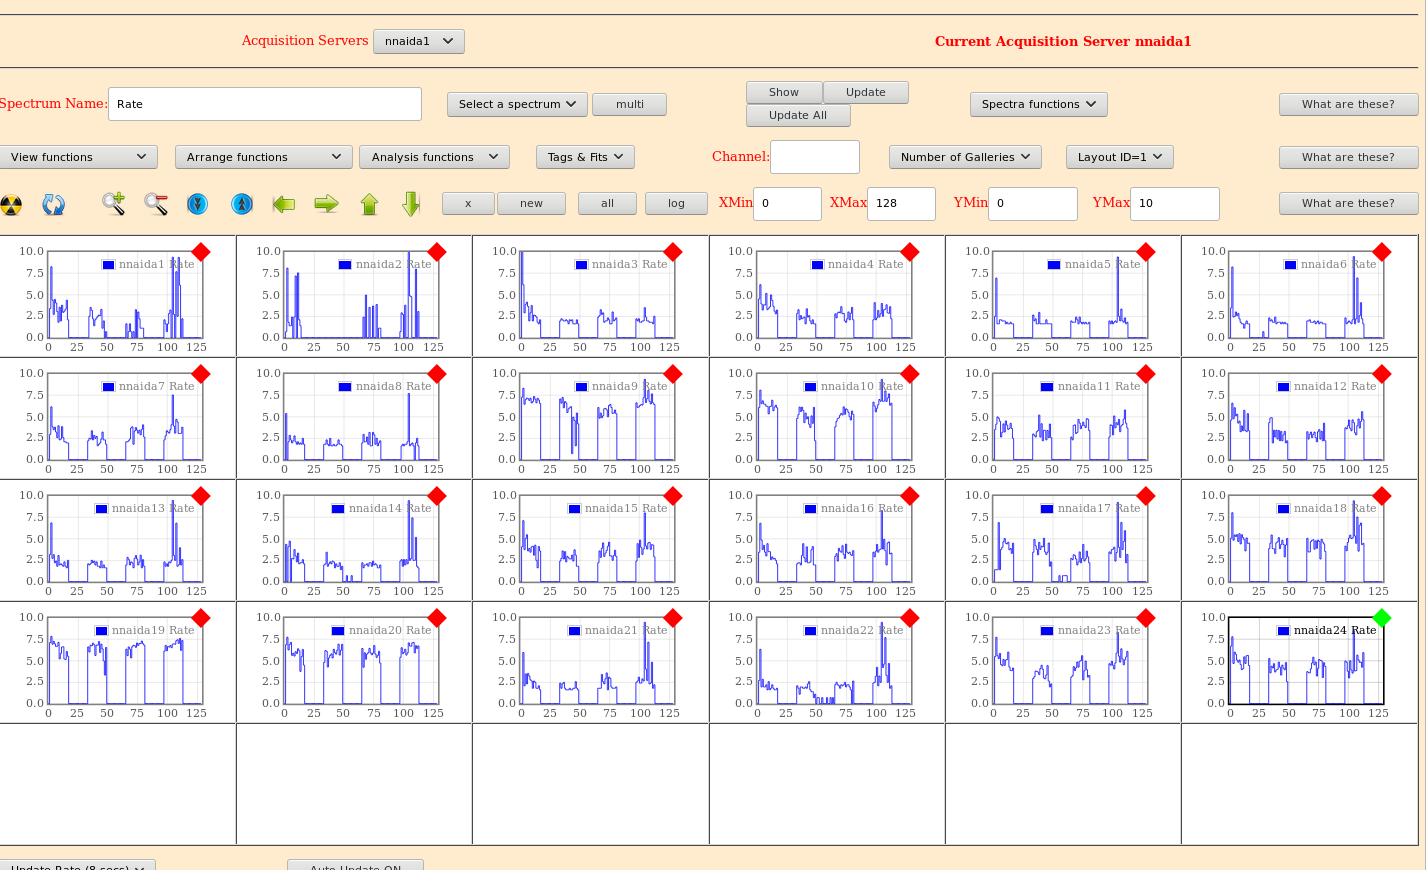Viewport: 1426px width, 870px height.
Task: Toggle the green diamond marker on nnaida24 spectrum
Action: (1382, 618)
